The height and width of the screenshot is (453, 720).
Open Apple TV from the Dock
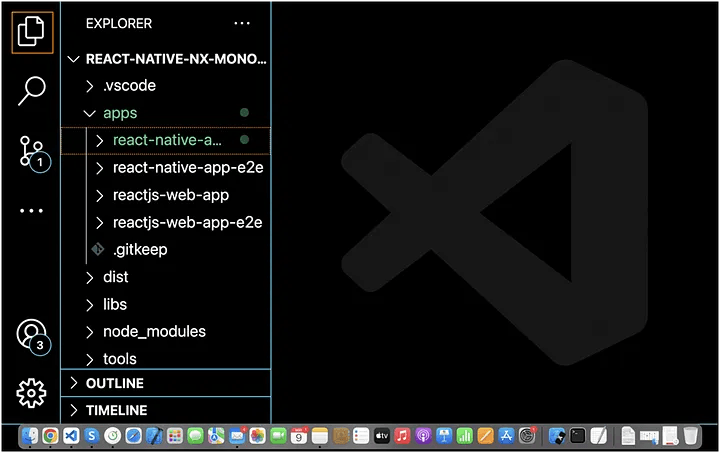point(382,436)
